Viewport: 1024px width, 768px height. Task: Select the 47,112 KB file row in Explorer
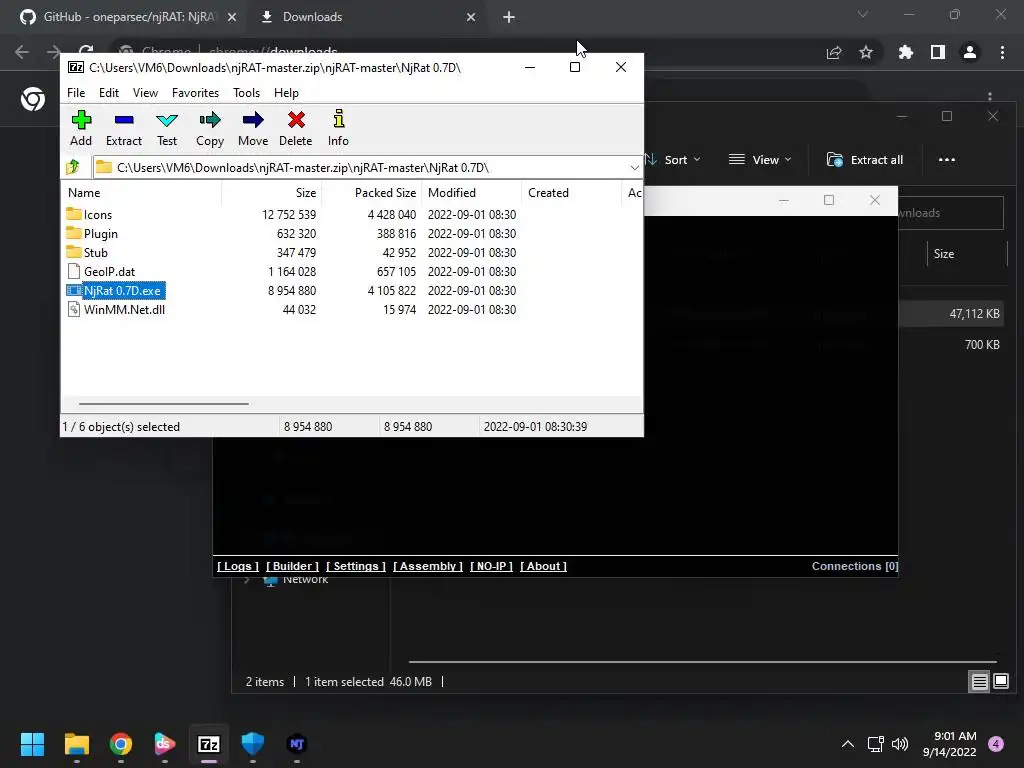[x=951, y=314]
